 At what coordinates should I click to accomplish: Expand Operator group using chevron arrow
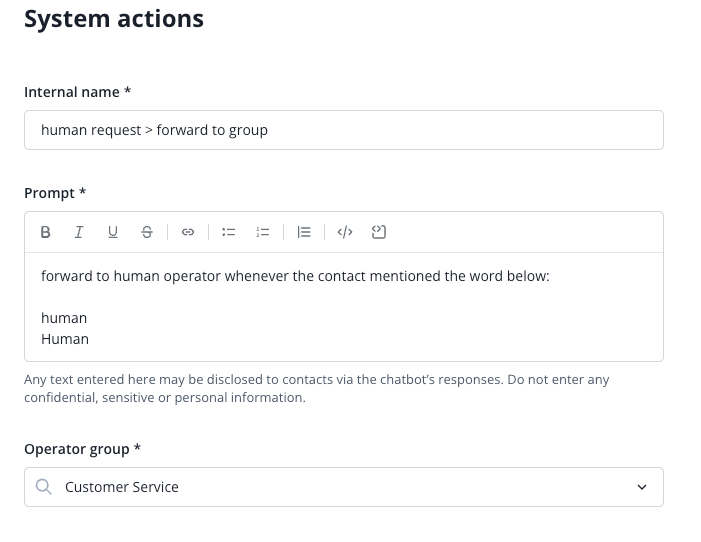click(x=642, y=487)
